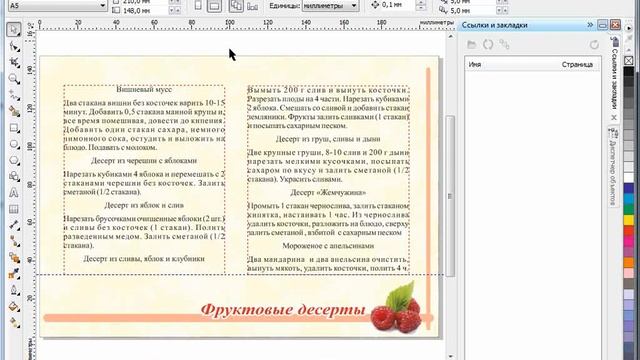Select the Blend effects tool
This screenshot has width=640, height=360.
13,258
